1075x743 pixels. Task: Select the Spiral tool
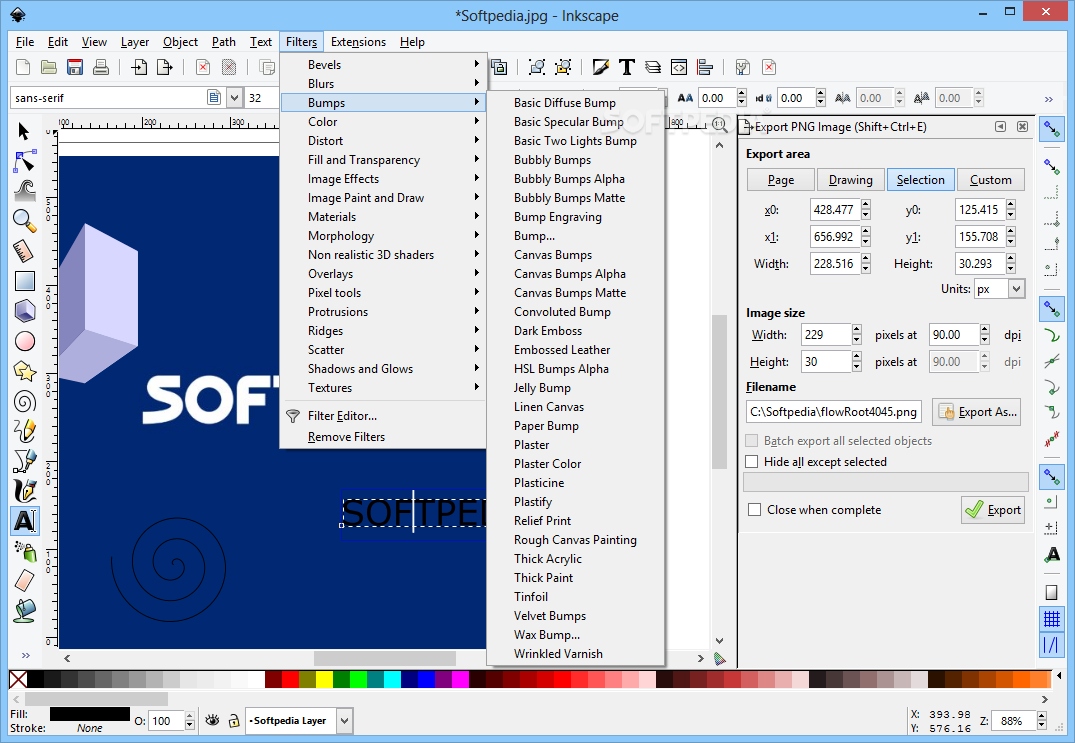(x=24, y=402)
